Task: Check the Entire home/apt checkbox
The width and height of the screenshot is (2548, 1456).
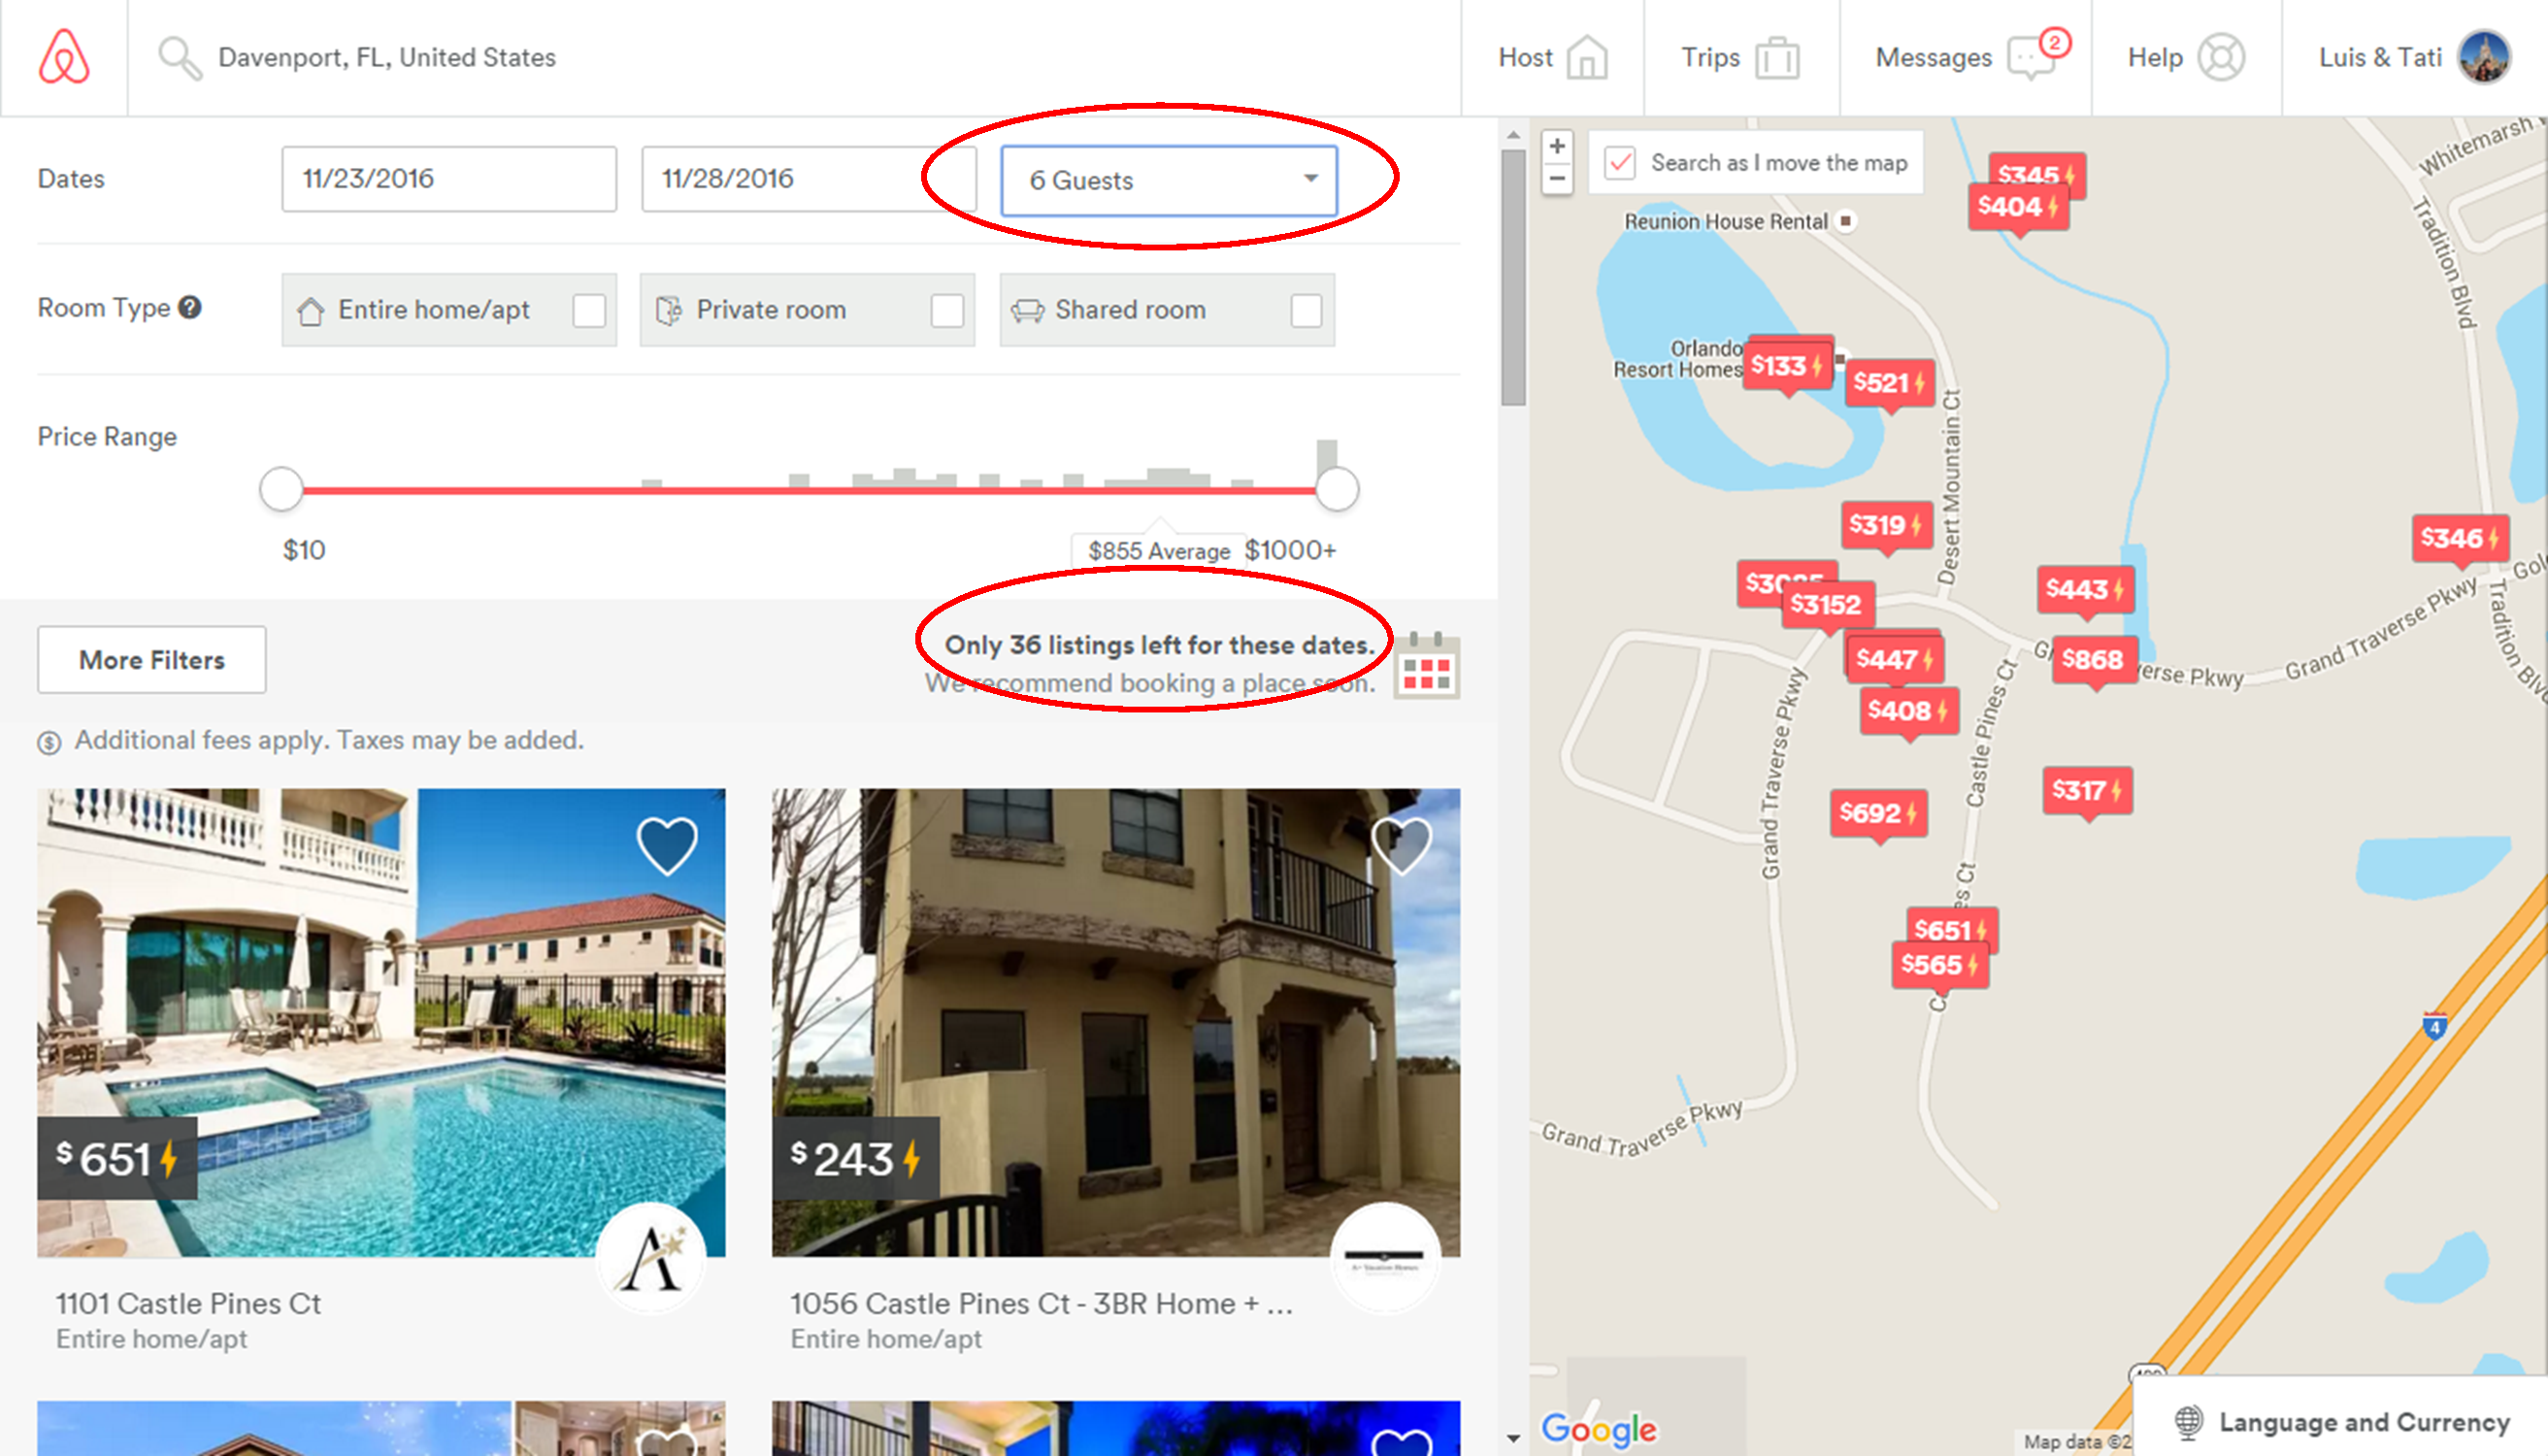Action: coord(589,310)
